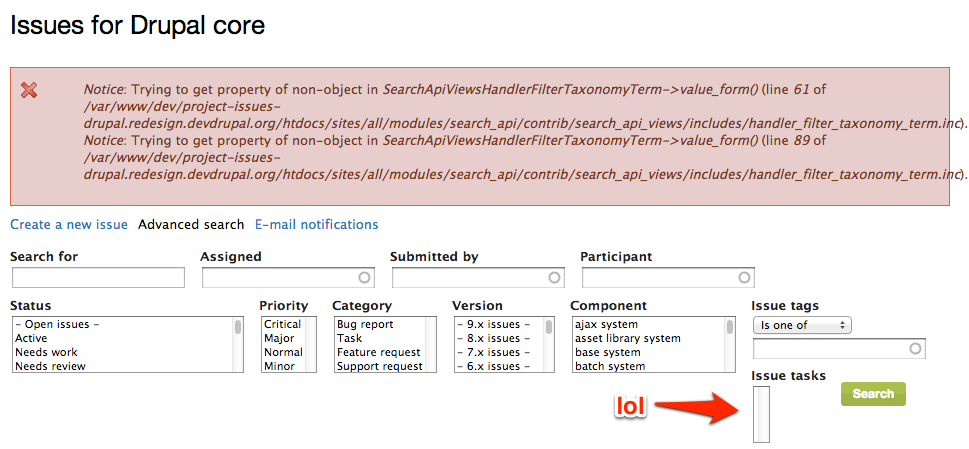Choose 'Bug report' in Category list
Screen dimensions: 969x449
pos(365,324)
